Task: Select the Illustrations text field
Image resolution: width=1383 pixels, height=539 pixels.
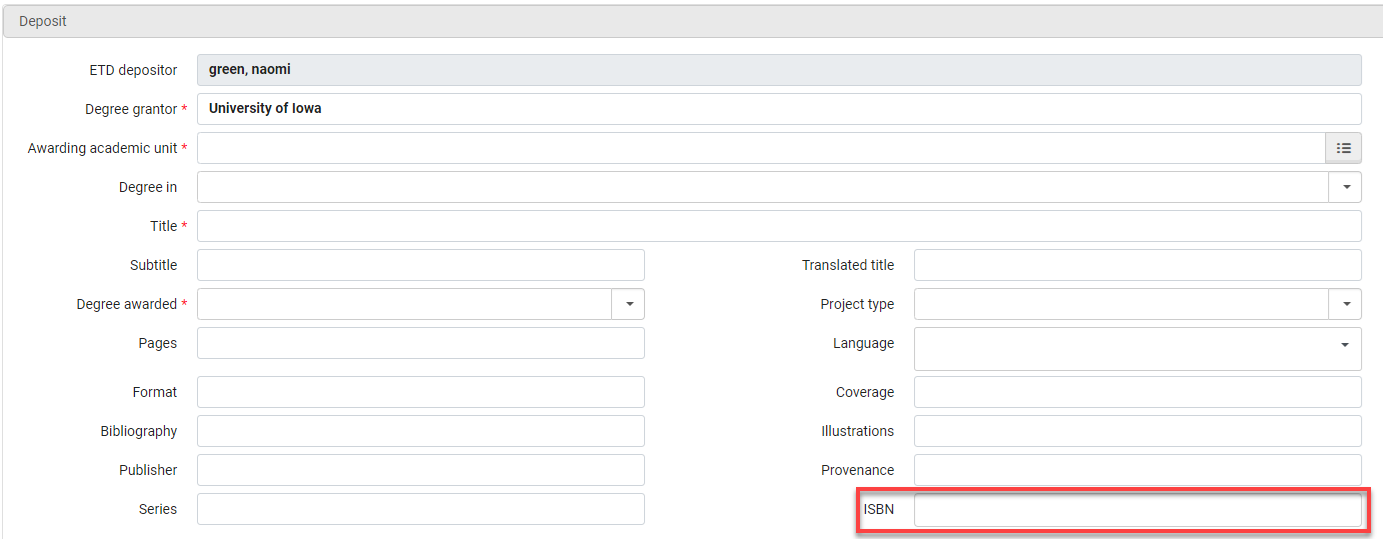Action: coord(1136,431)
